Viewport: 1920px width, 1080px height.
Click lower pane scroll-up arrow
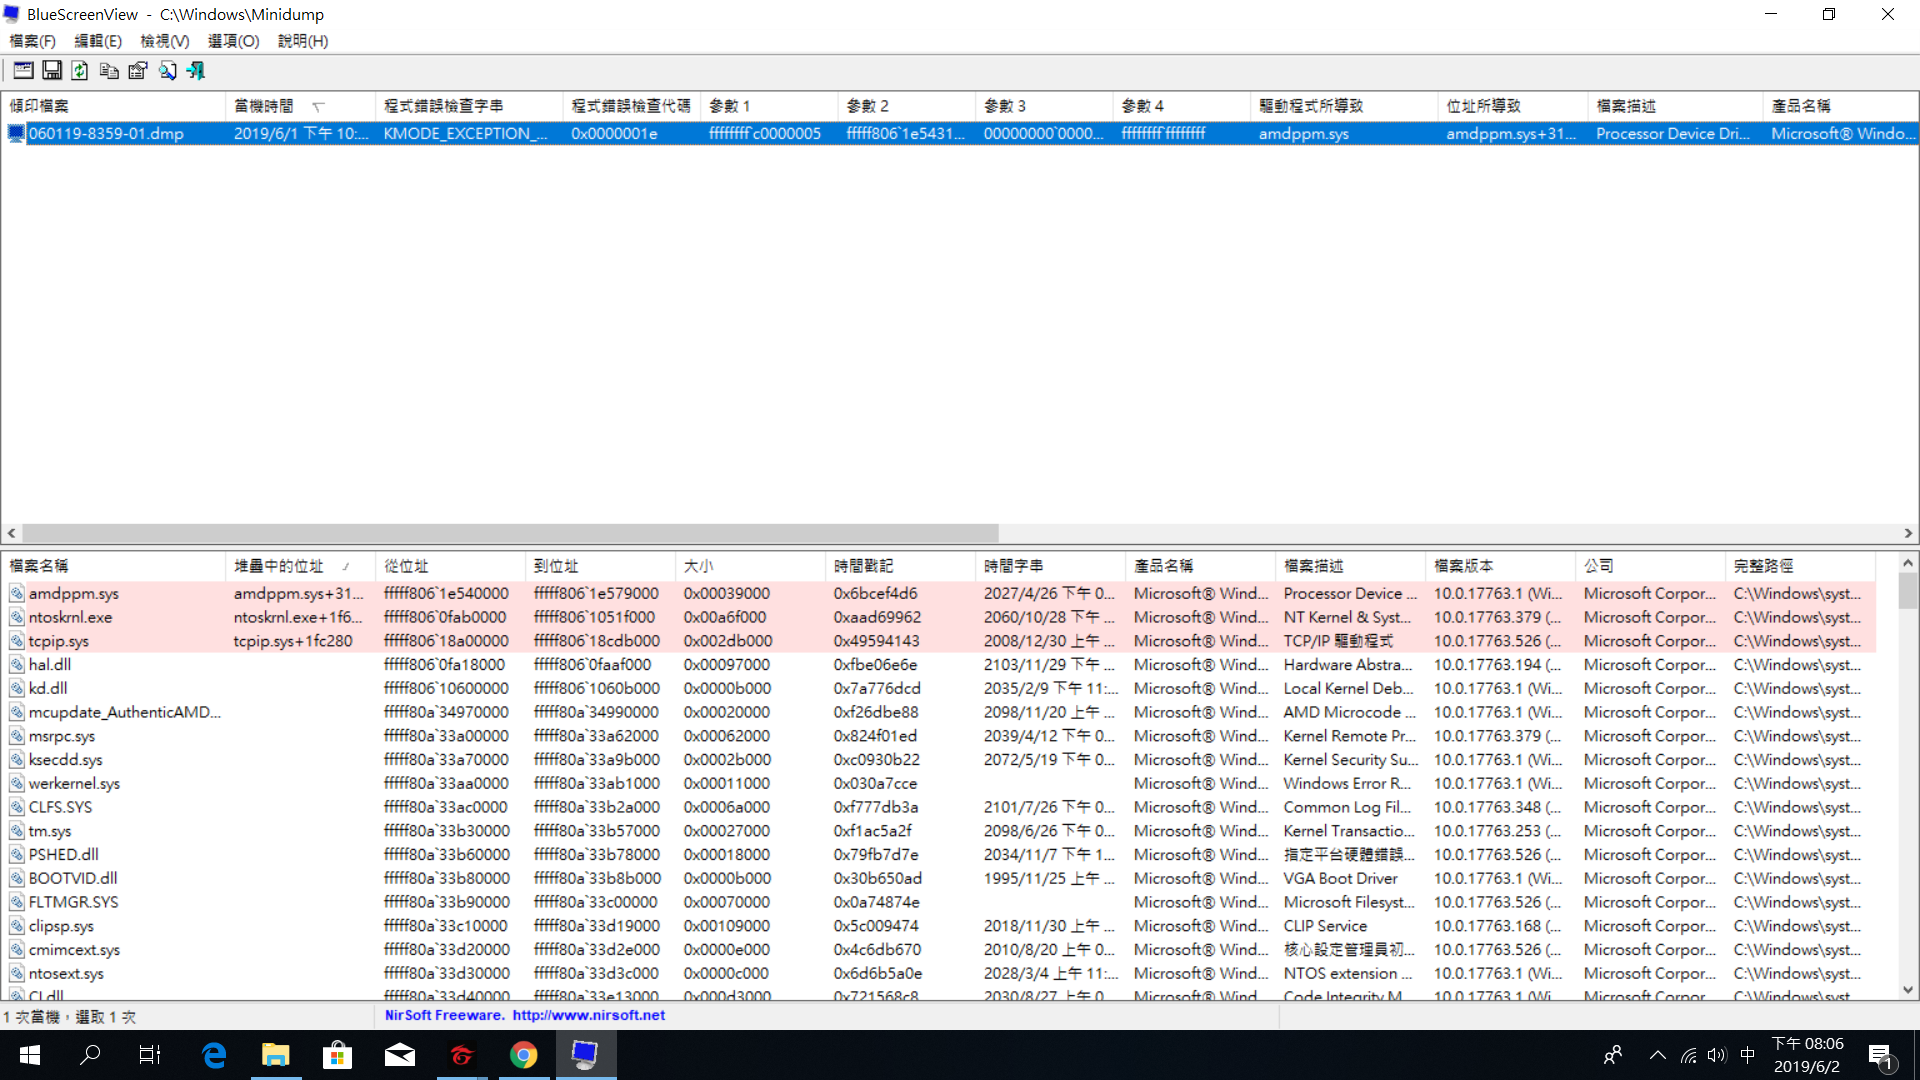(1908, 563)
